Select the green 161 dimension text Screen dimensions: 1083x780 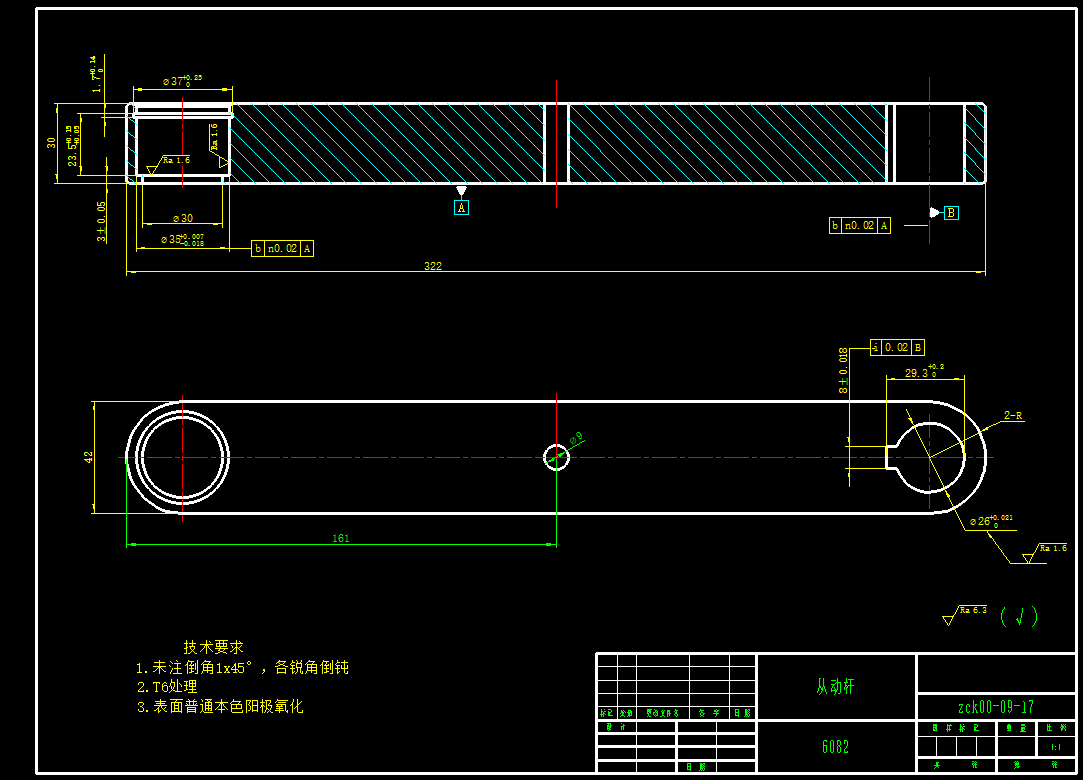coord(341,538)
